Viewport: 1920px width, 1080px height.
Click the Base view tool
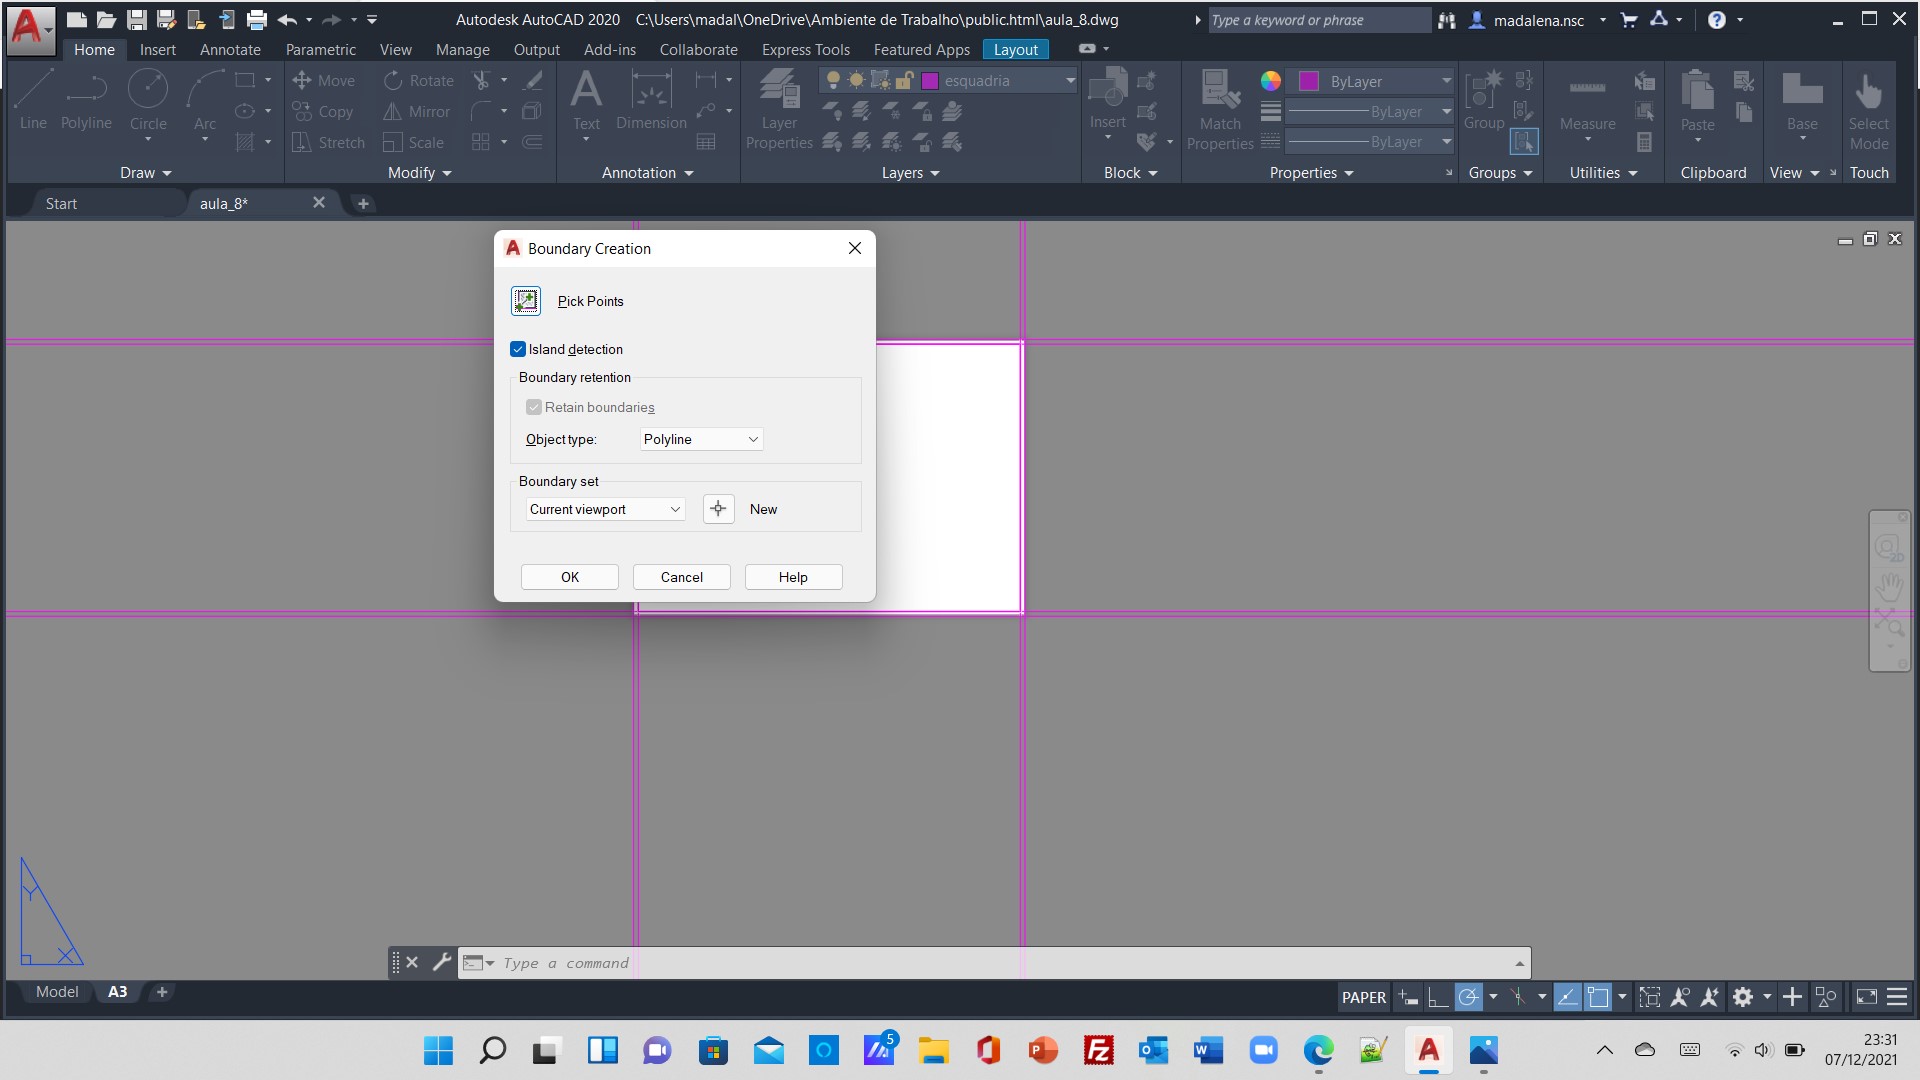coord(1802,100)
